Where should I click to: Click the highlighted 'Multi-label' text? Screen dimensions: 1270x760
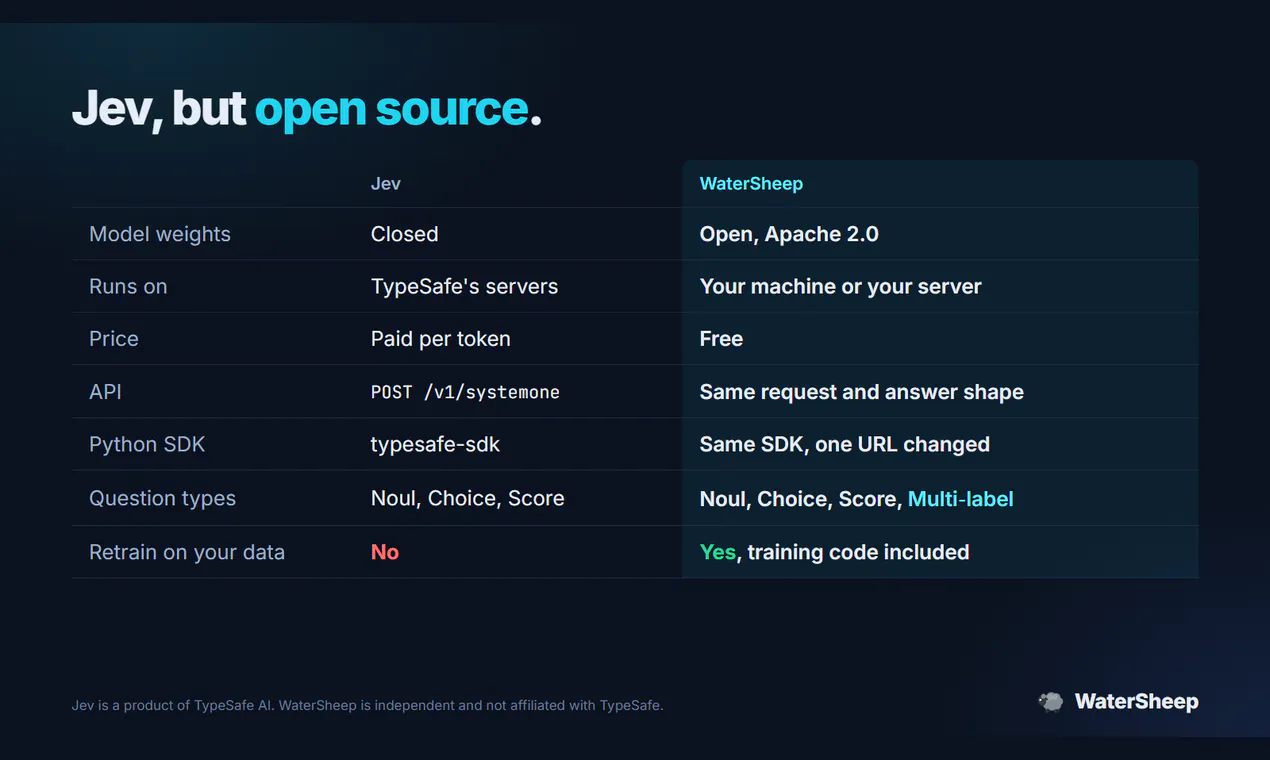(960, 498)
